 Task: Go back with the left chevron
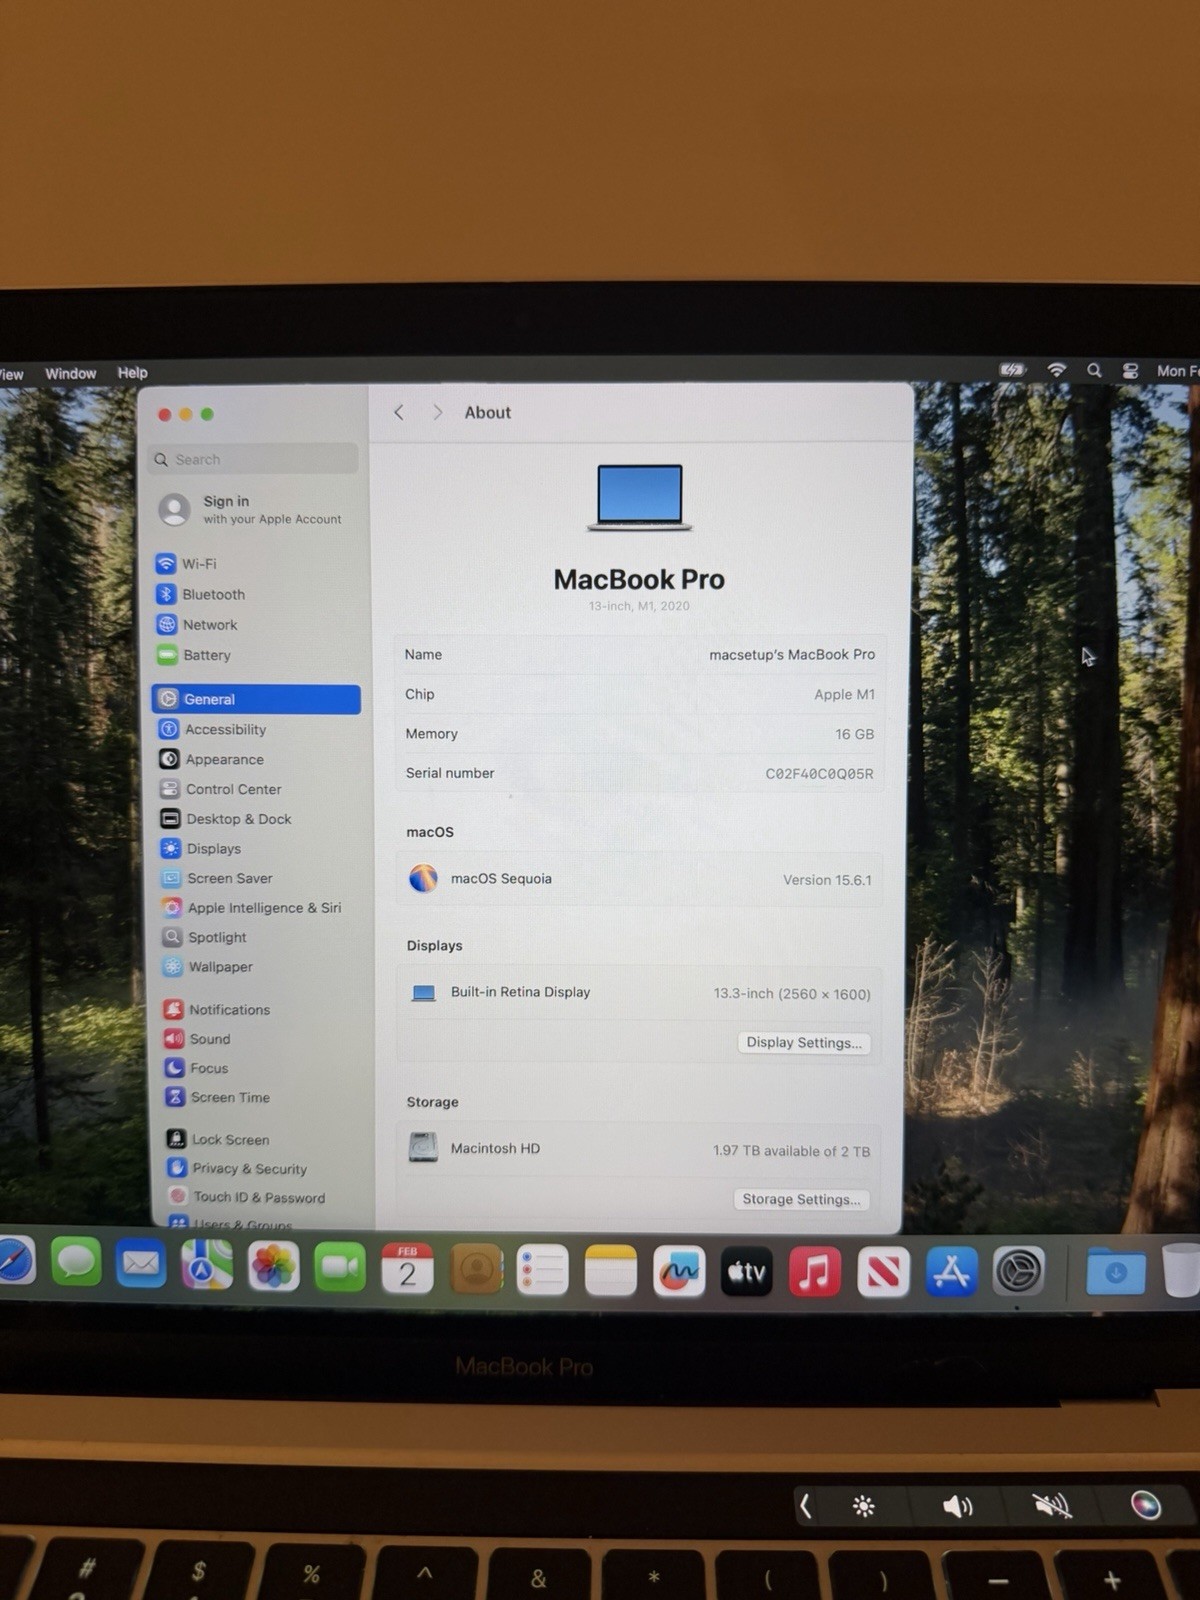pos(399,412)
